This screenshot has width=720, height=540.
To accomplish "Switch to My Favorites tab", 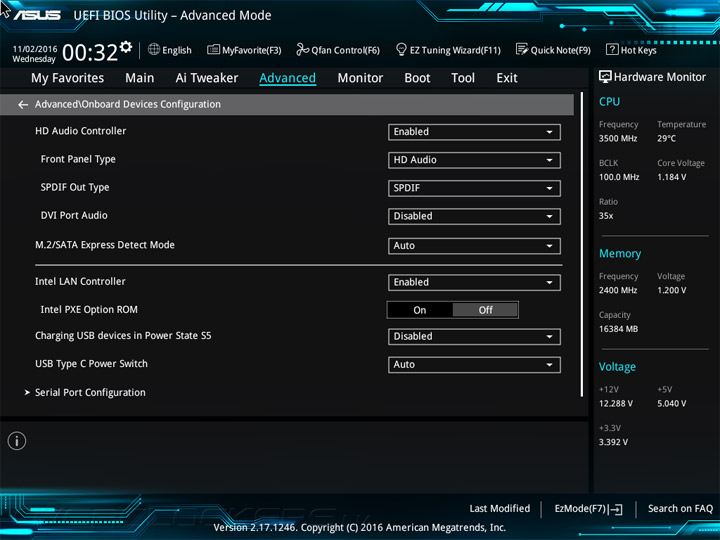I will (68, 78).
